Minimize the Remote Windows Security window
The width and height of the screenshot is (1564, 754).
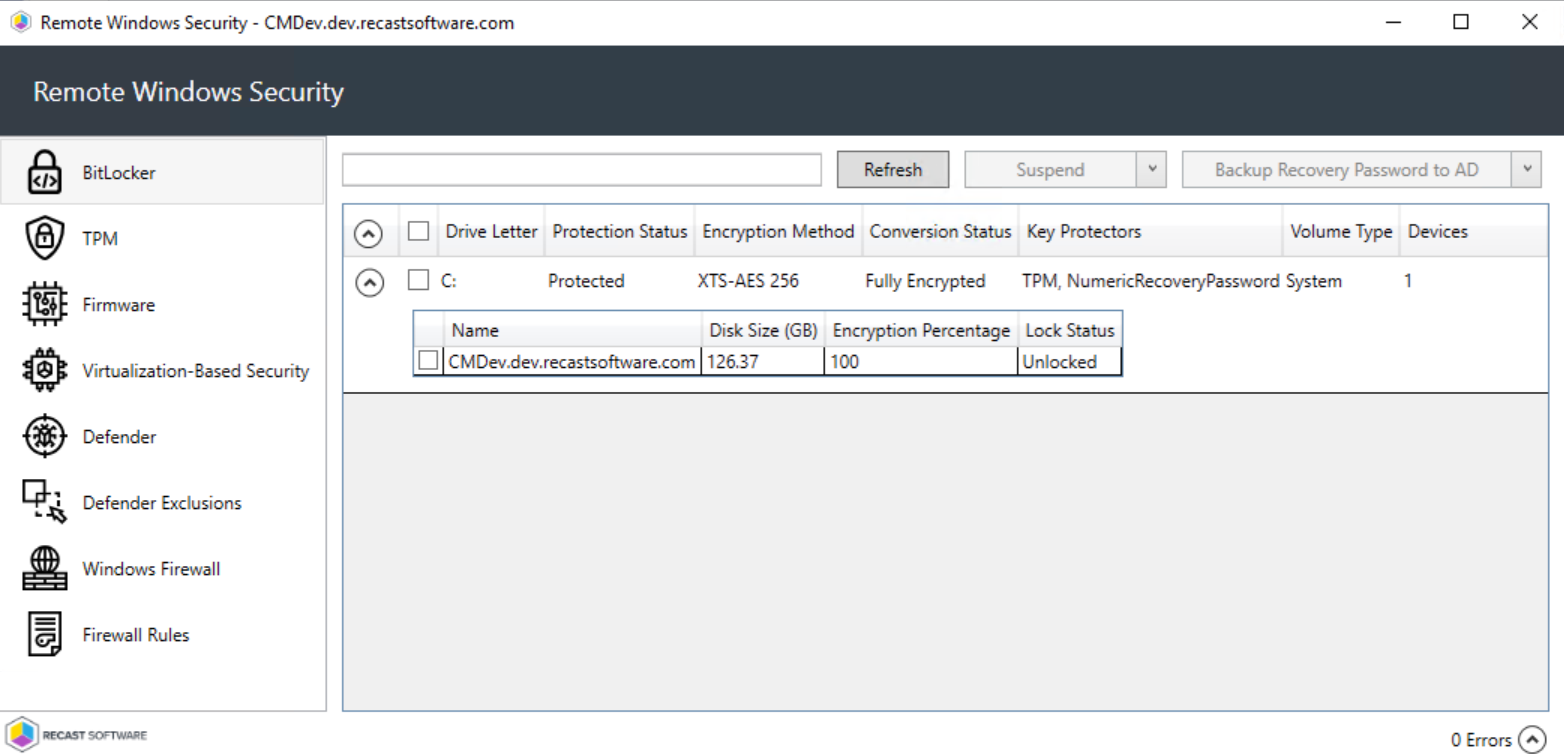pyautogui.click(x=1394, y=22)
